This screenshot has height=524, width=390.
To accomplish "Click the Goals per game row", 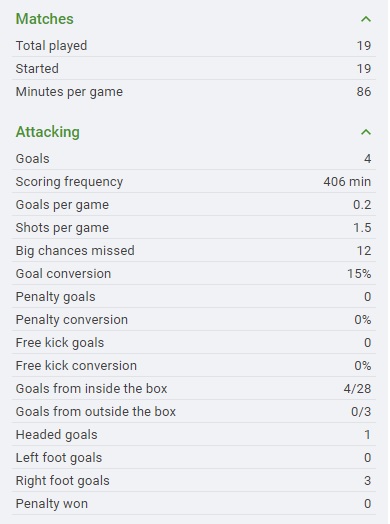I will (x=194, y=205).
